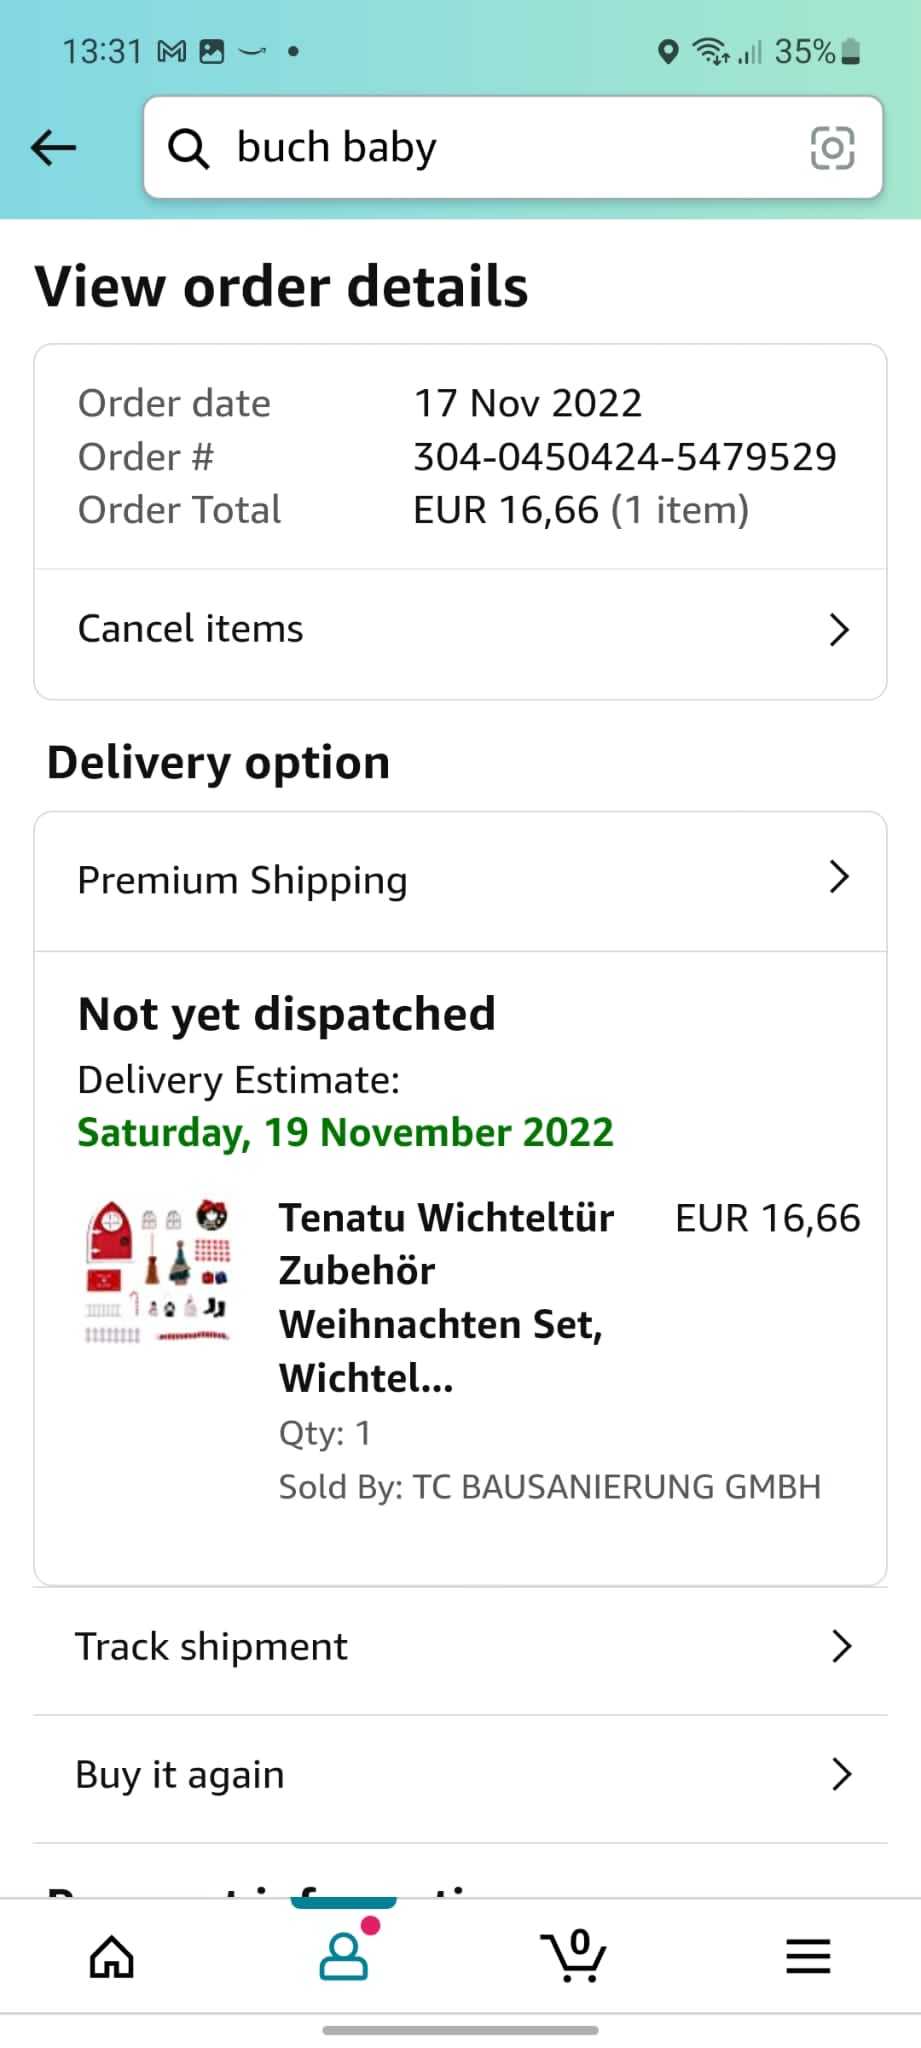Tap the back arrow icon
The width and height of the screenshot is (921, 2048).
[x=54, y=148]
